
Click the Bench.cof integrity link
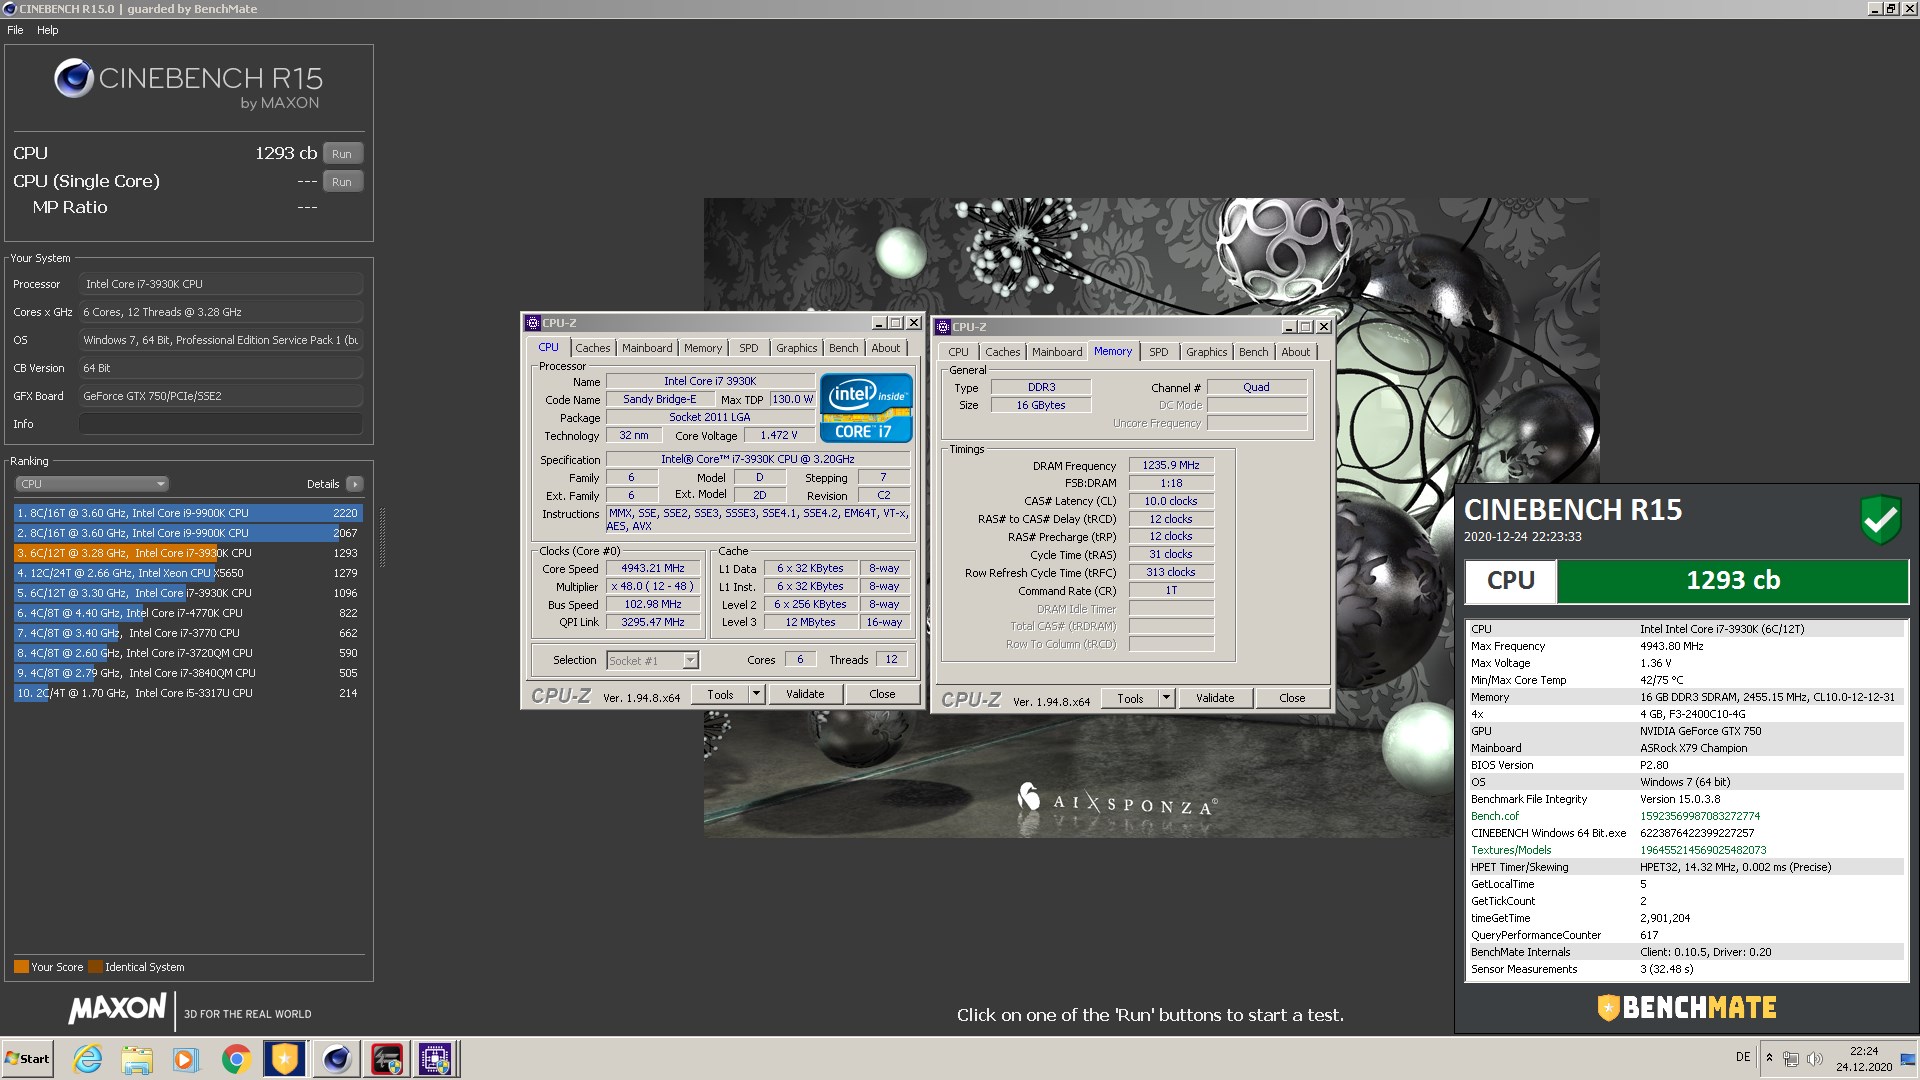pyautogui.click(x=1494, y=816)
